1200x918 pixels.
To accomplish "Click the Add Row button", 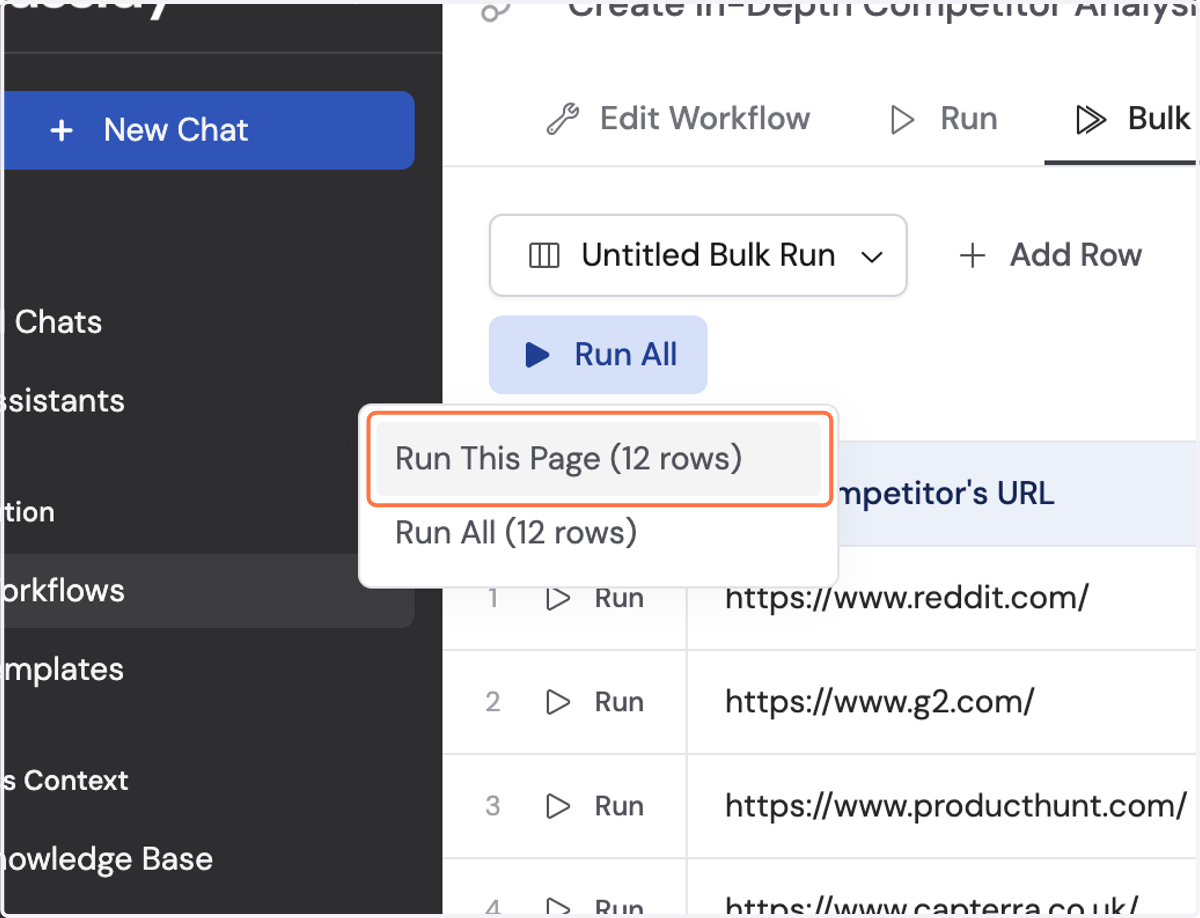I will (x=1050, y=255).
